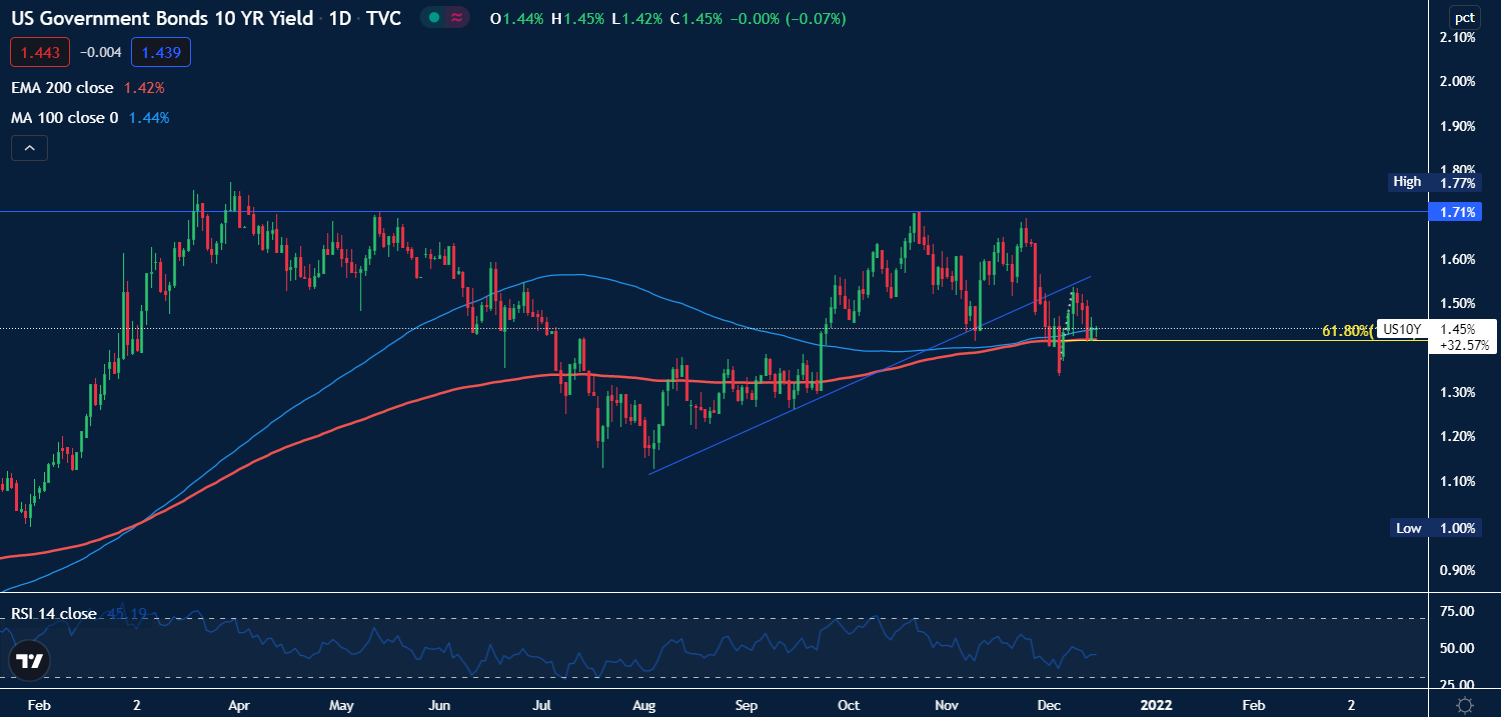Click the red sell price 1.443 button

coord(39,52)
